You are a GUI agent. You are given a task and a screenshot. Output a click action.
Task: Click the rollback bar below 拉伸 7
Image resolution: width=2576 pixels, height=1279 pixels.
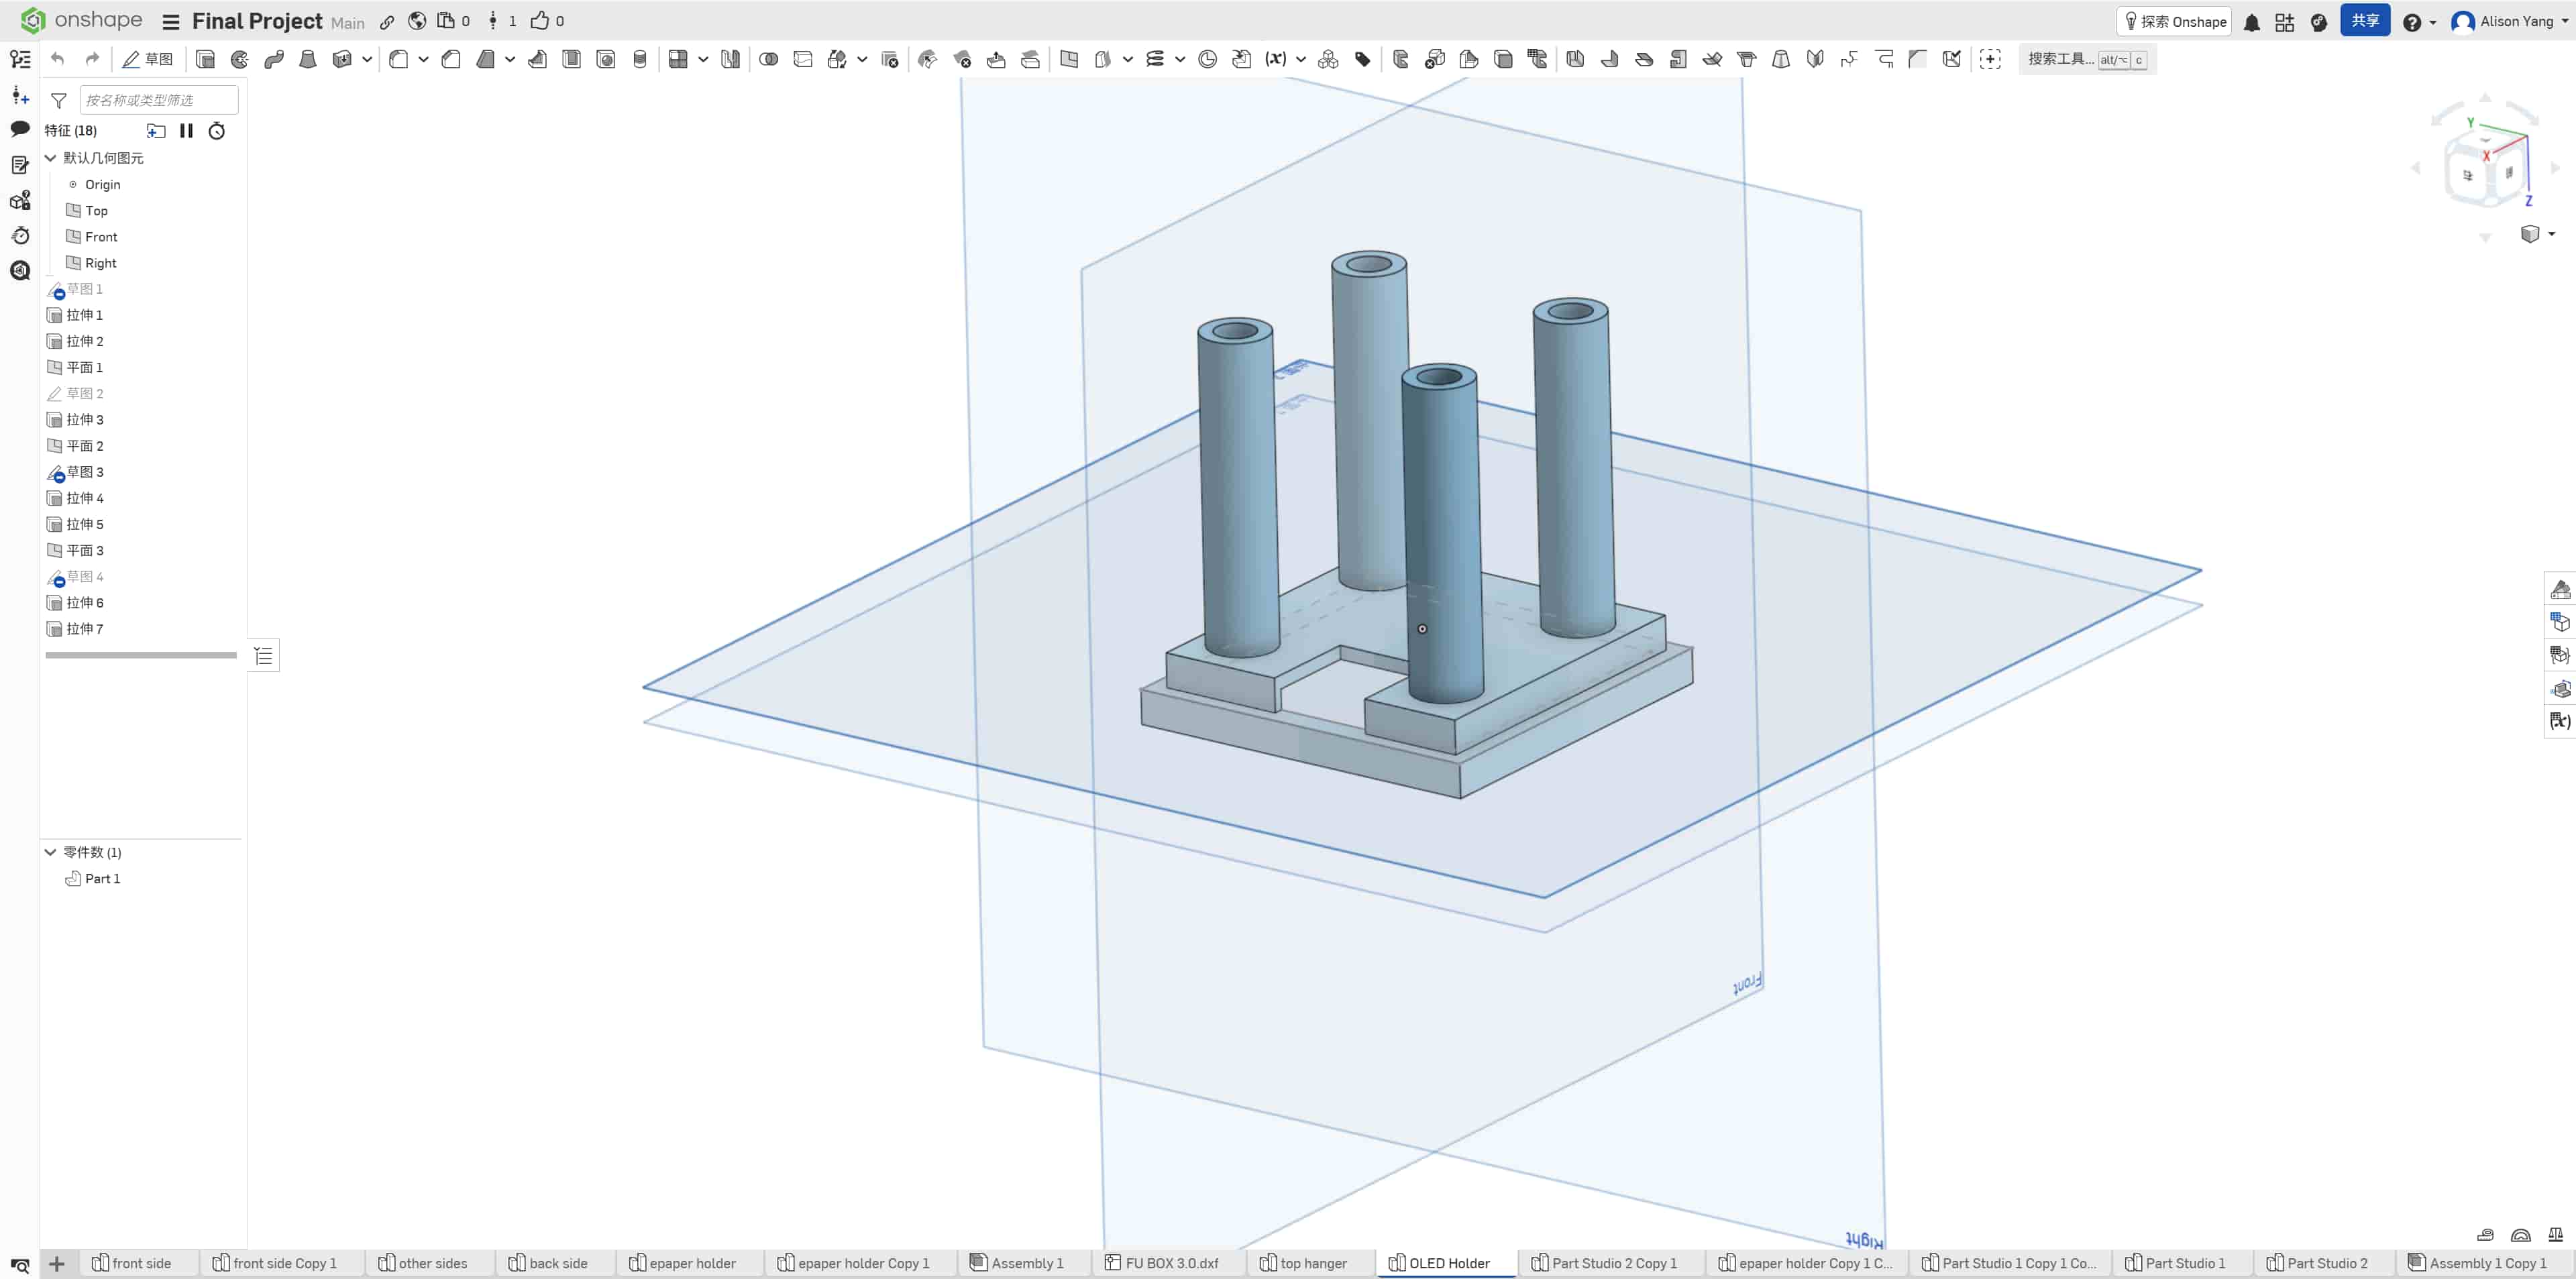[141, 655]
